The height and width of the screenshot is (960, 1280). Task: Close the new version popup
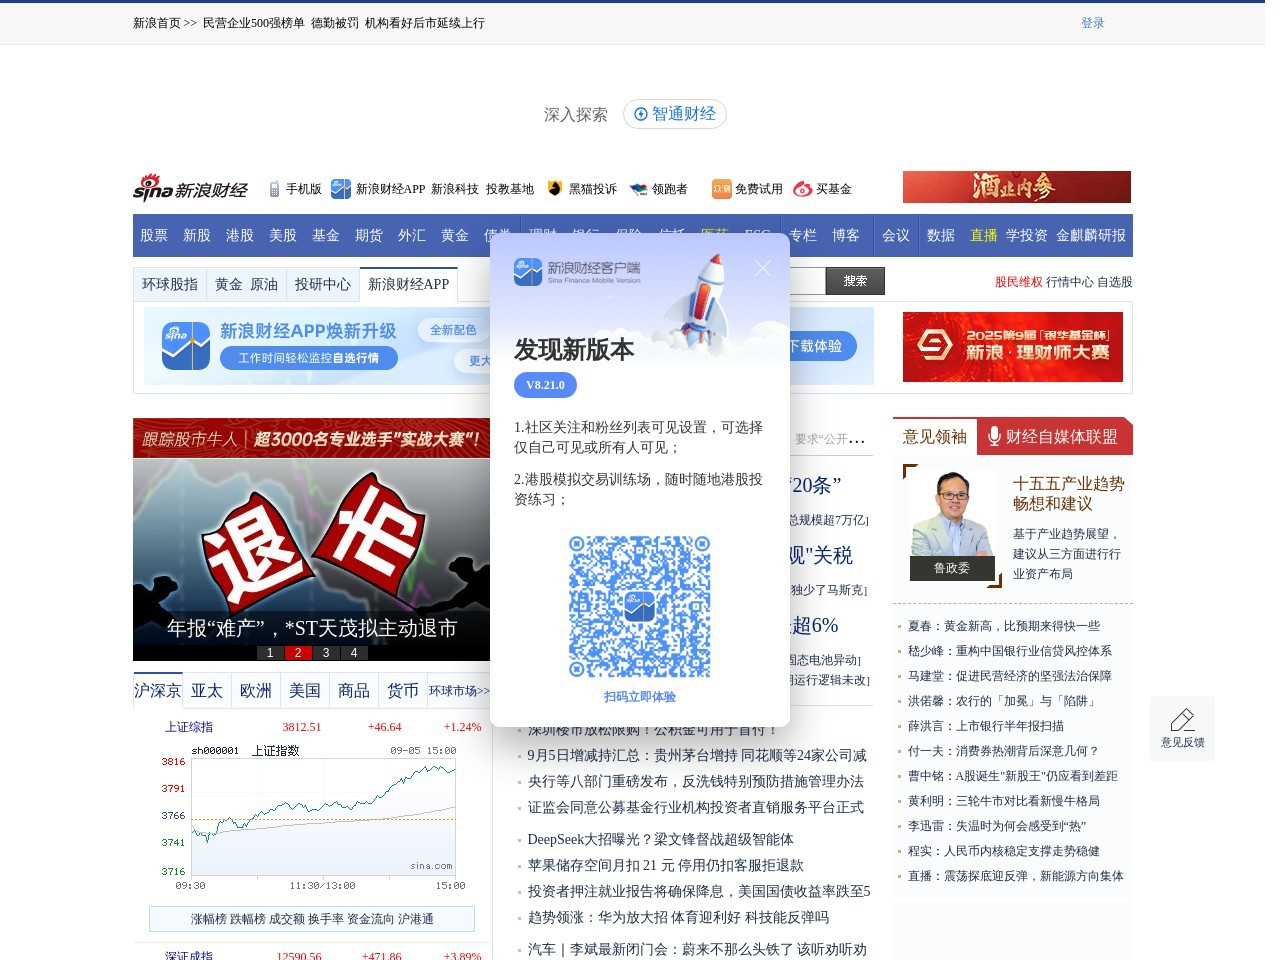coord(763,268)
